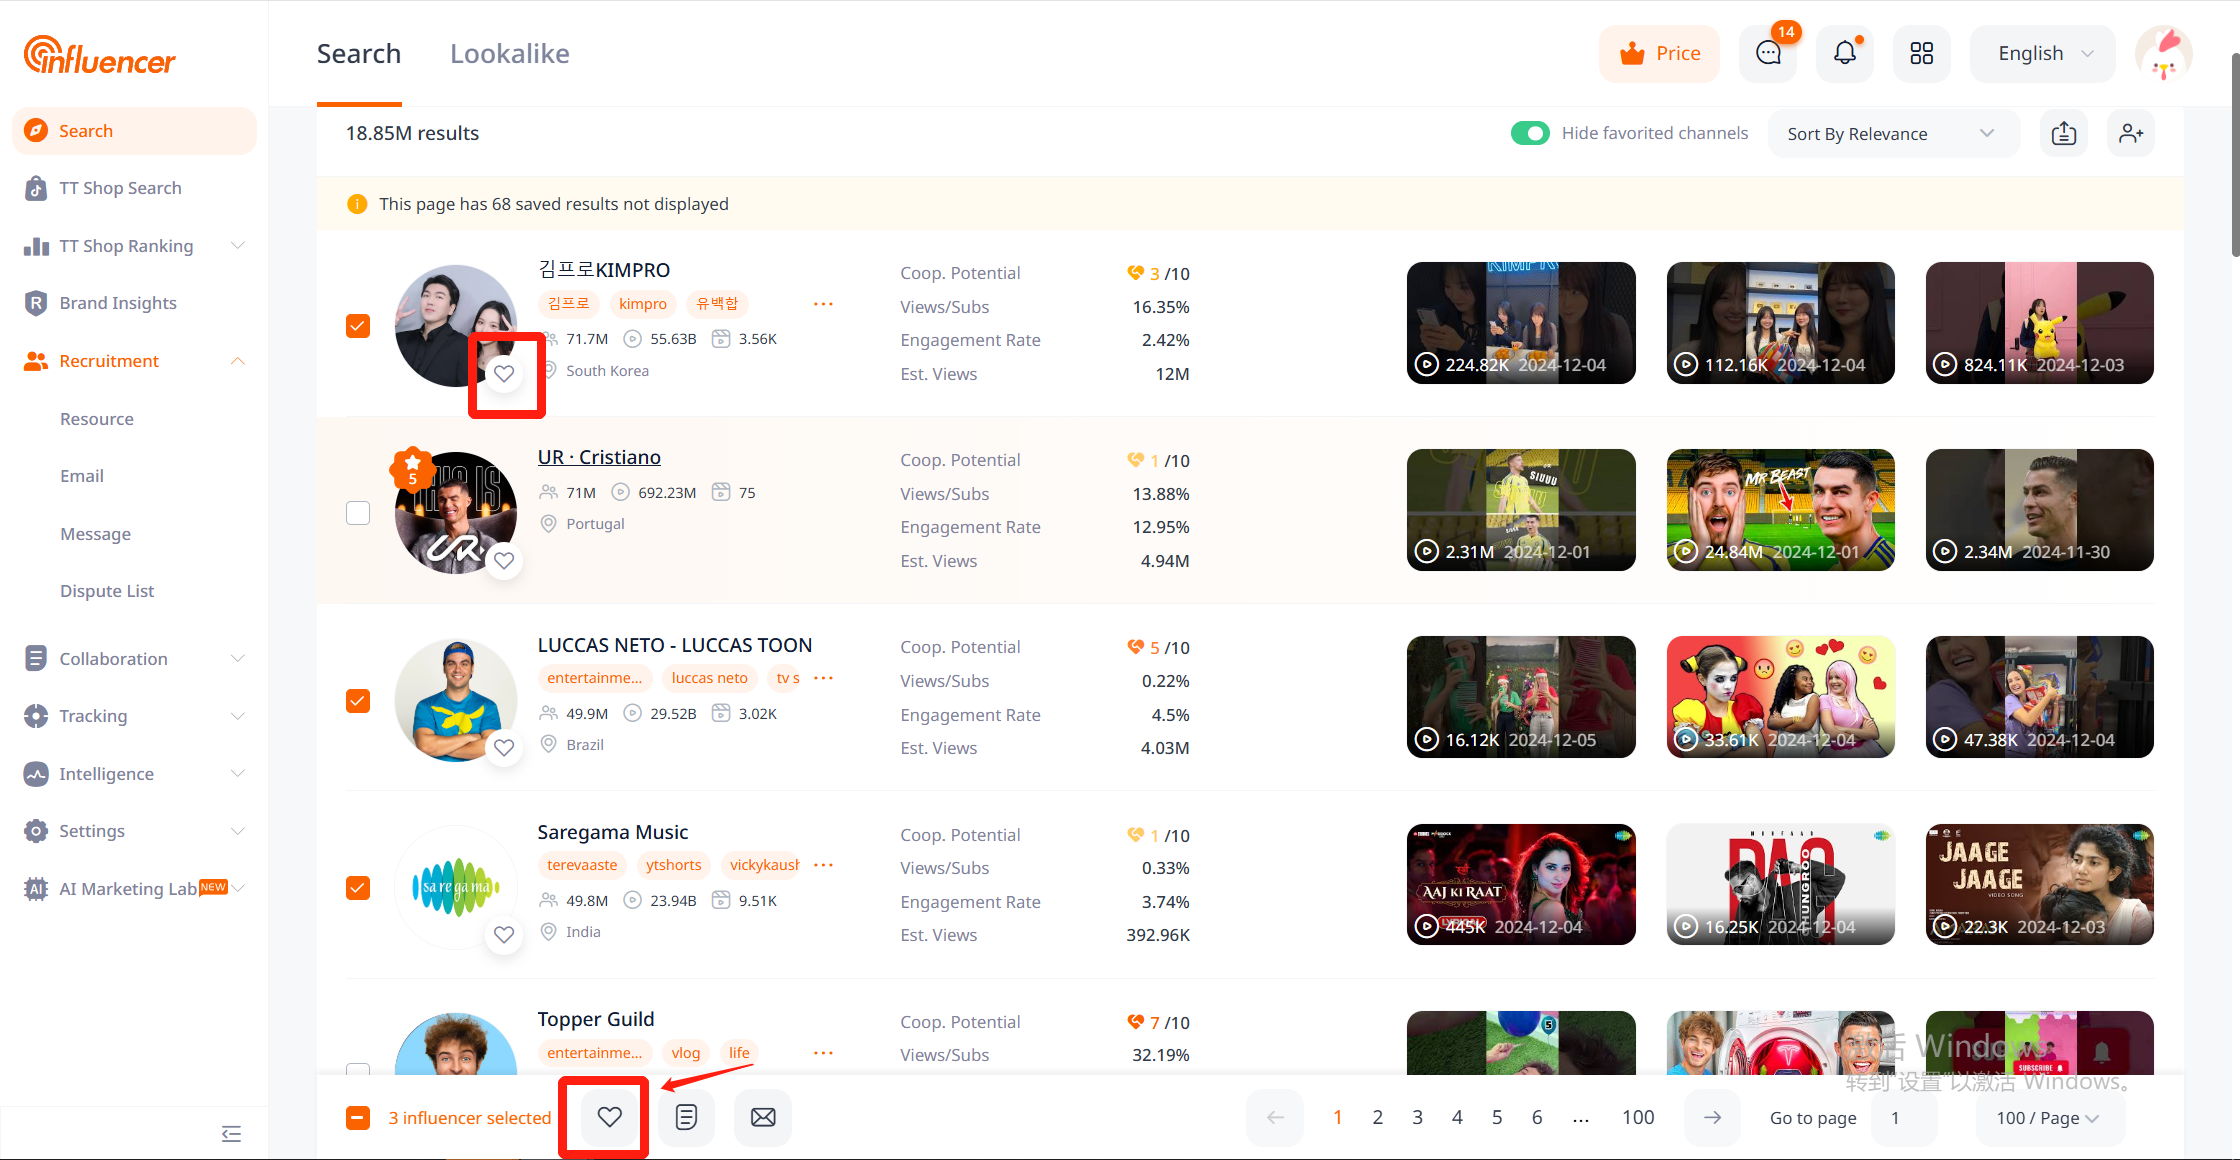
Task: Open the Sort By Relevance dropdown
Action: pos(1890,133)
